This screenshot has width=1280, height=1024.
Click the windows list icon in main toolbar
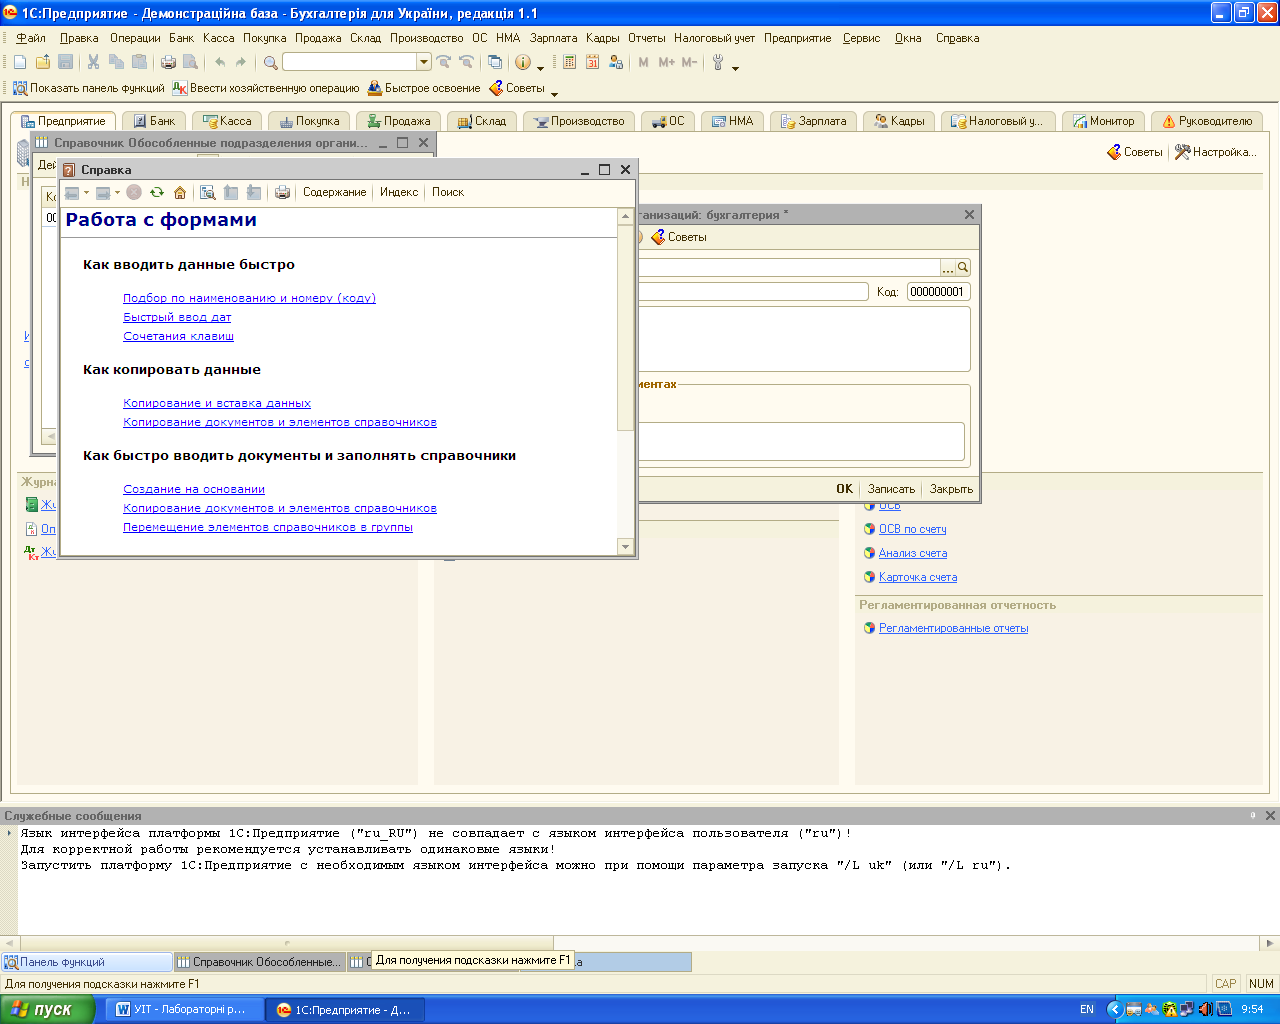[494, 62]
